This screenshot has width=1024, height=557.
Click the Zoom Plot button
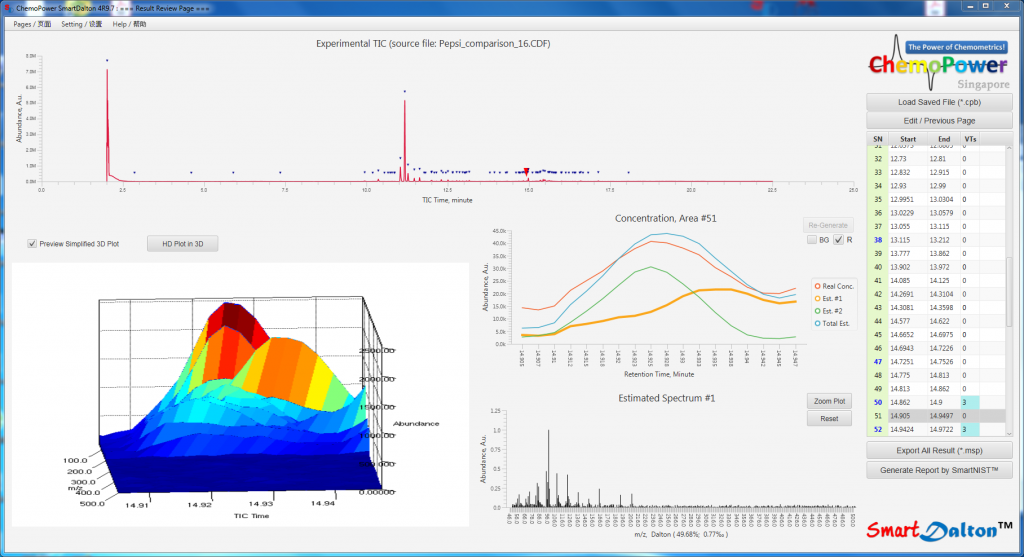829,401
